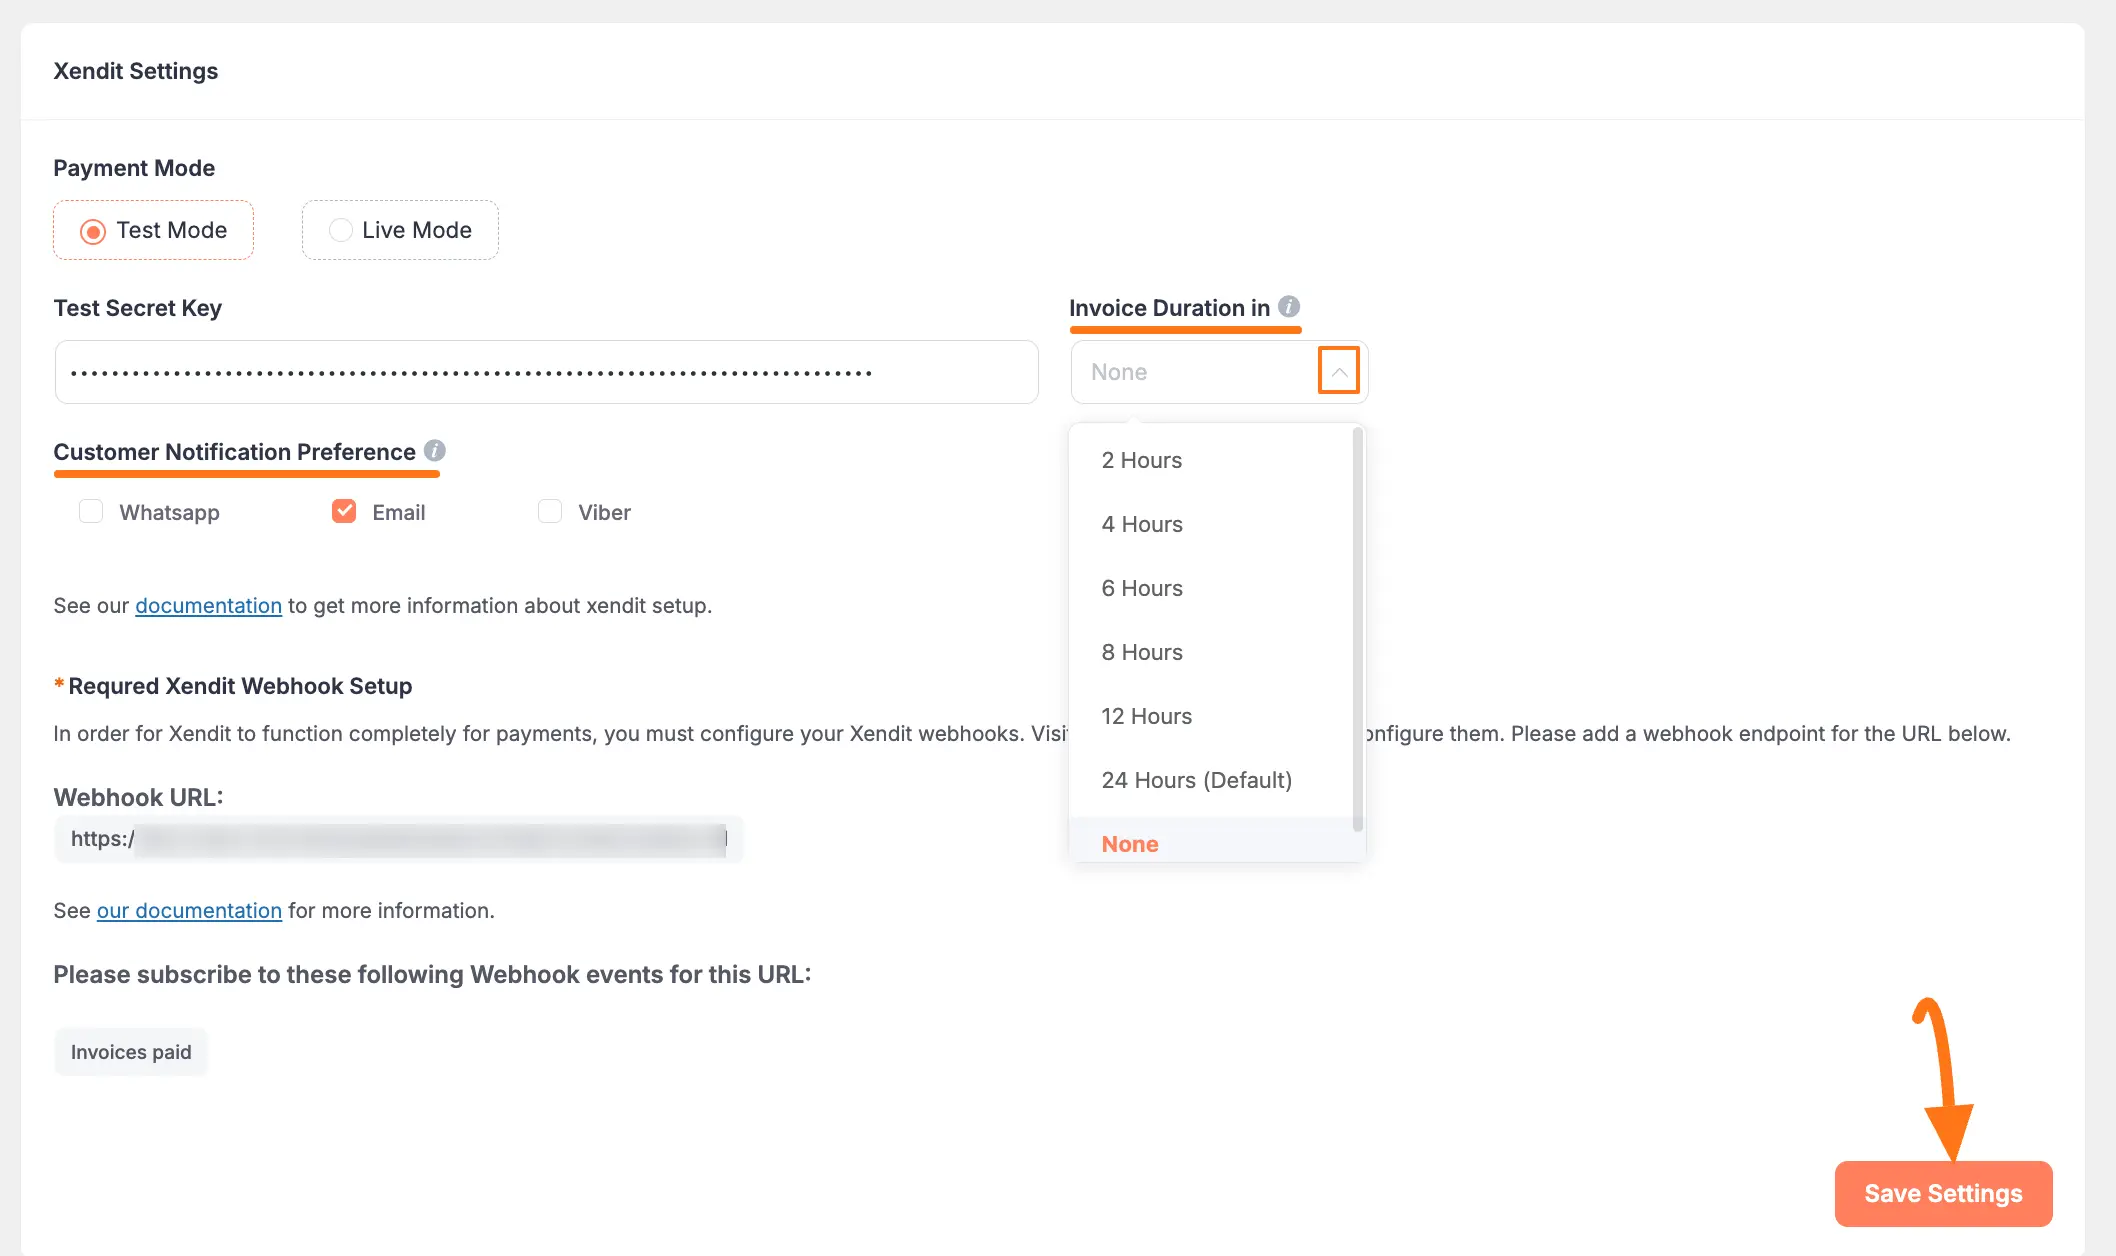Disable Email notifications
Image resolution: width=2116 pixels, height=1256 pixels.
click(x=343, y=511)
